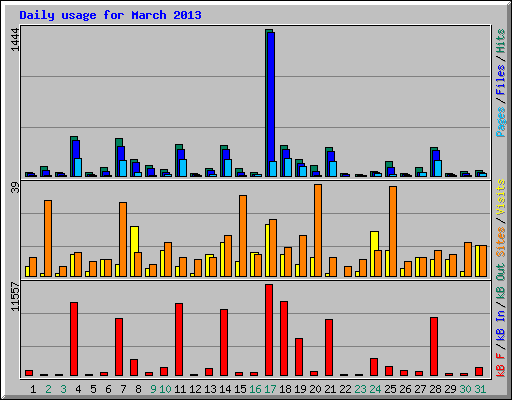Click the red kB bar for day 17
The width and height of the screenshot is (512, 400).
point(269,330)
